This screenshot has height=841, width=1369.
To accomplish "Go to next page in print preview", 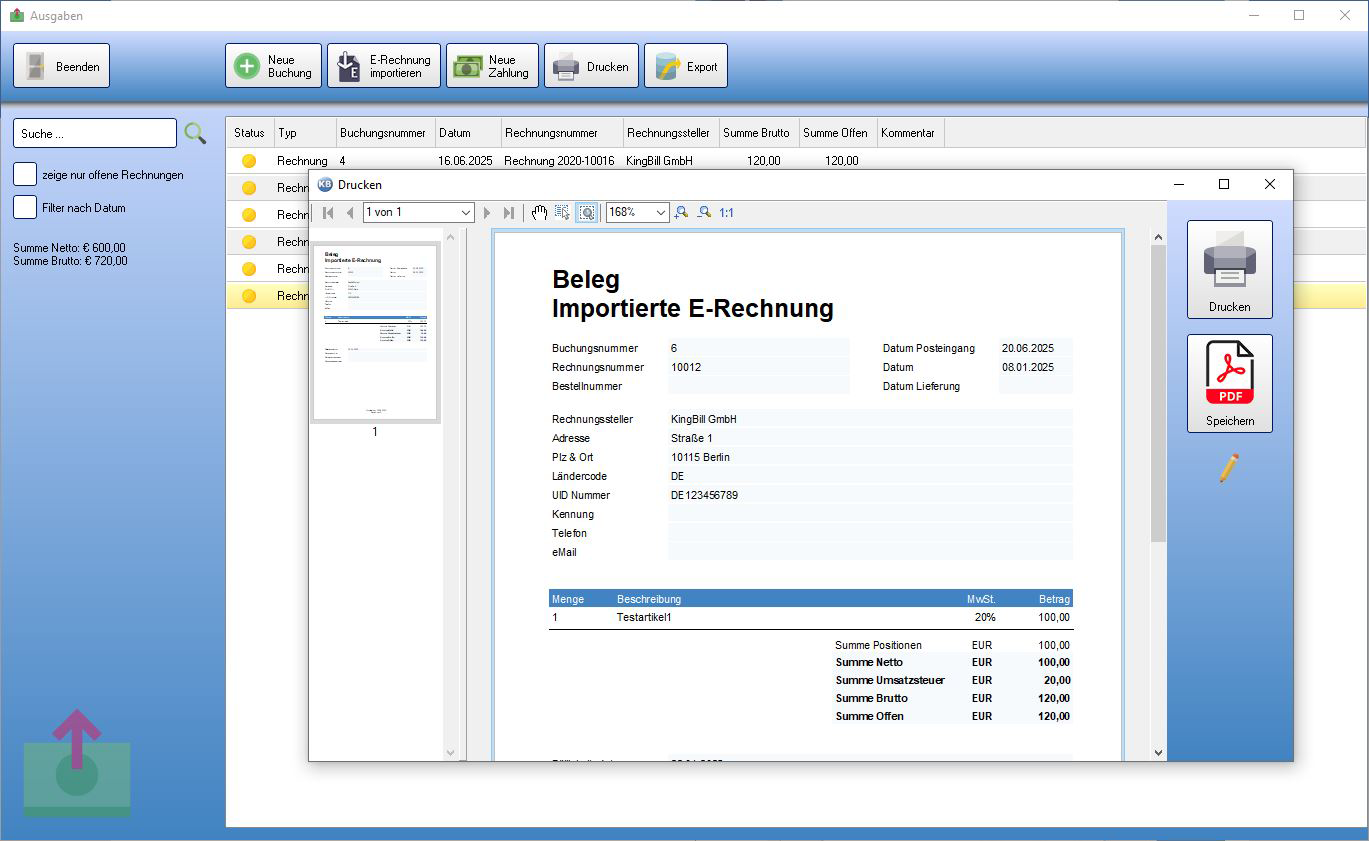I will [x=487, y=213].
